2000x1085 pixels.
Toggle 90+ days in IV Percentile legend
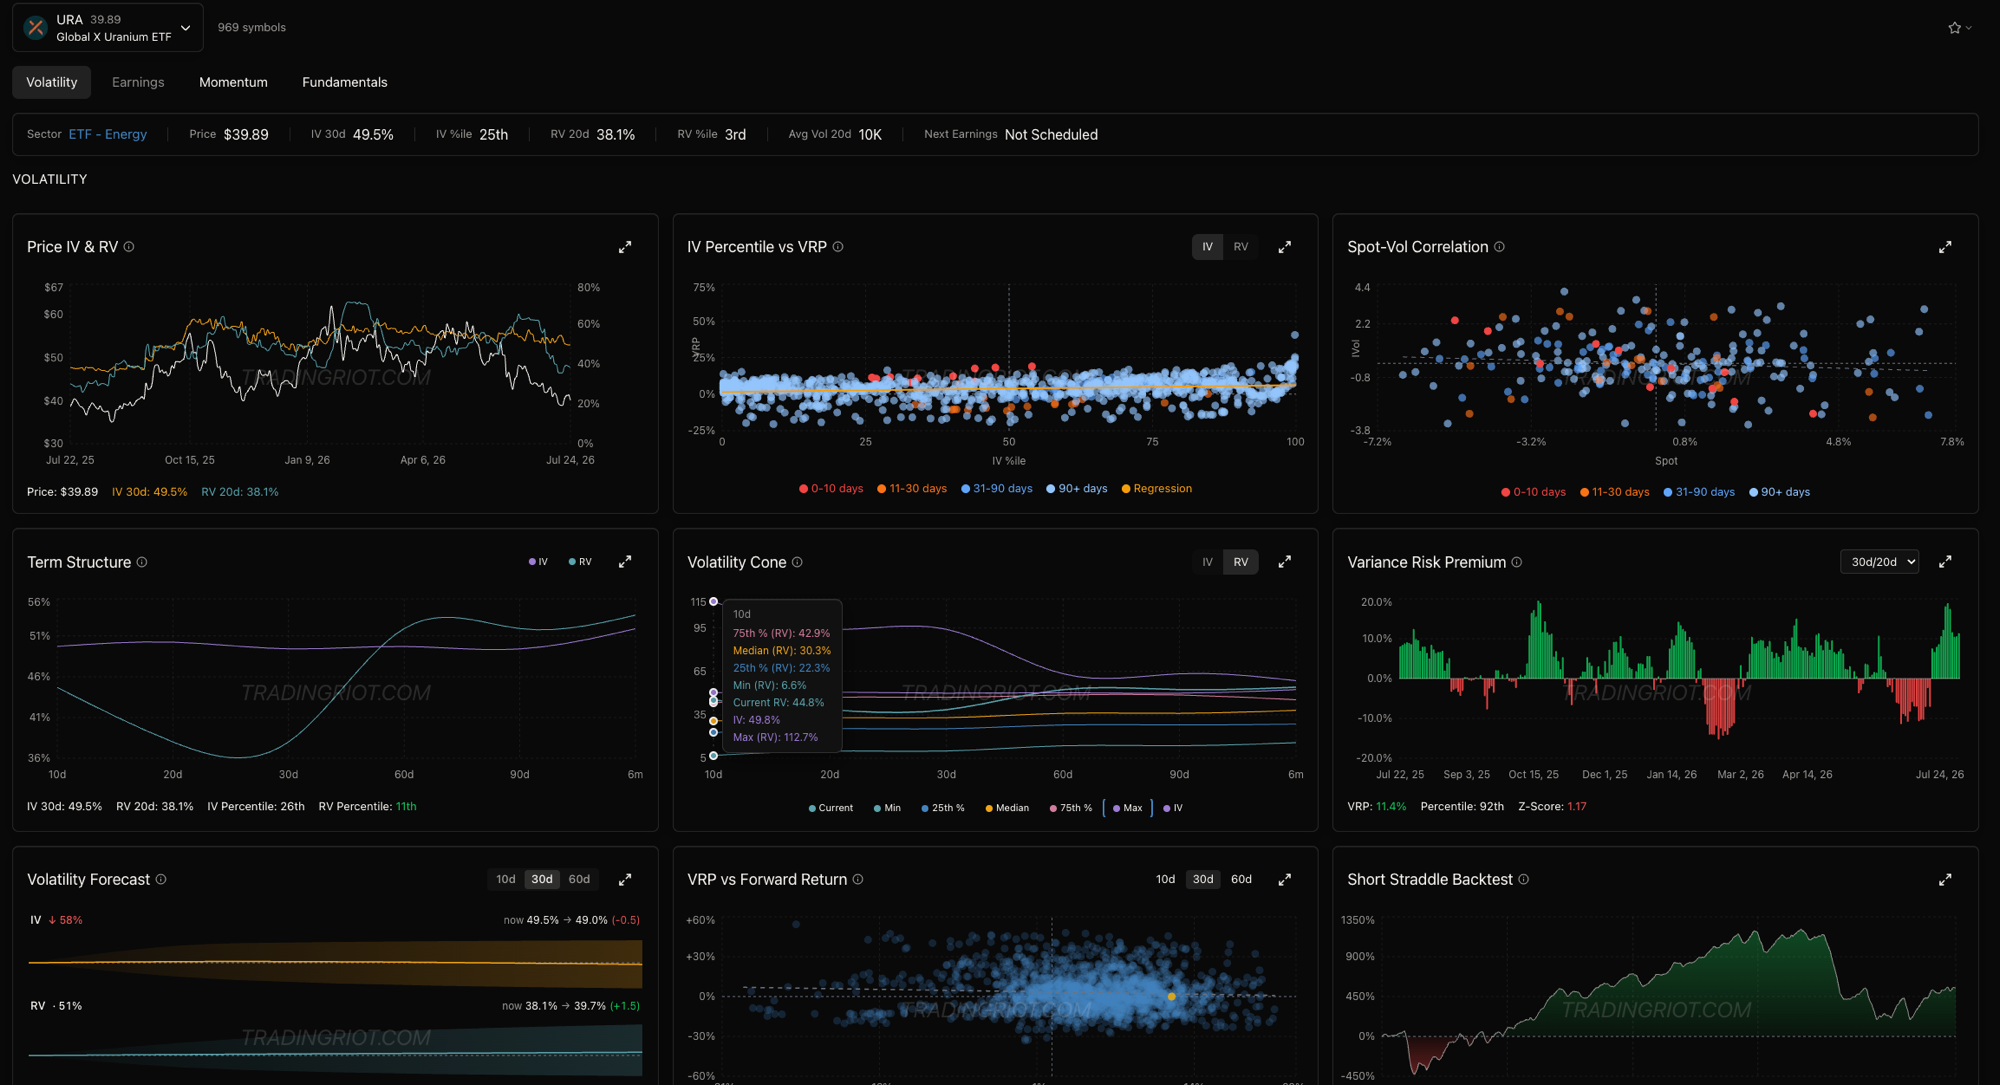pos(1077,489)
